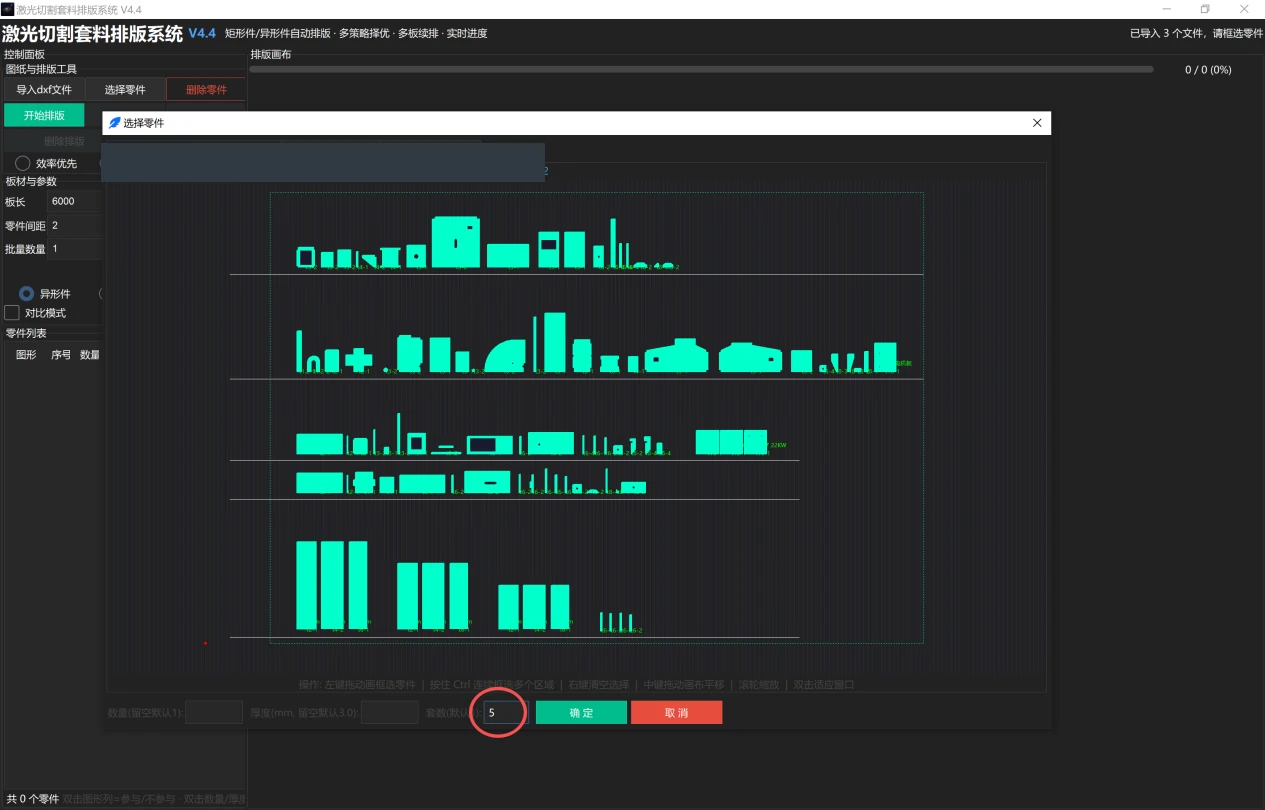Enable the 对比模式 checkbox
1265x810 pixels.
[12, 313]
